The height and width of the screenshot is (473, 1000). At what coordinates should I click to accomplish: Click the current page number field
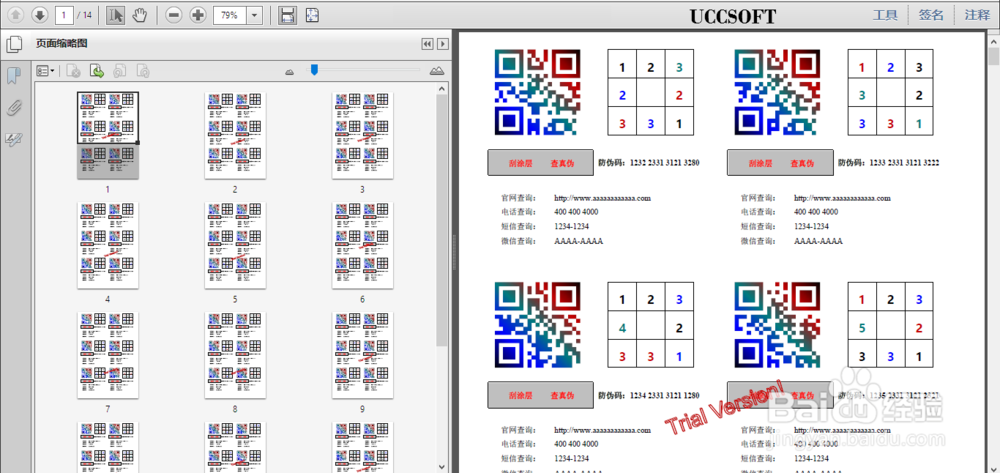(64, 15)
